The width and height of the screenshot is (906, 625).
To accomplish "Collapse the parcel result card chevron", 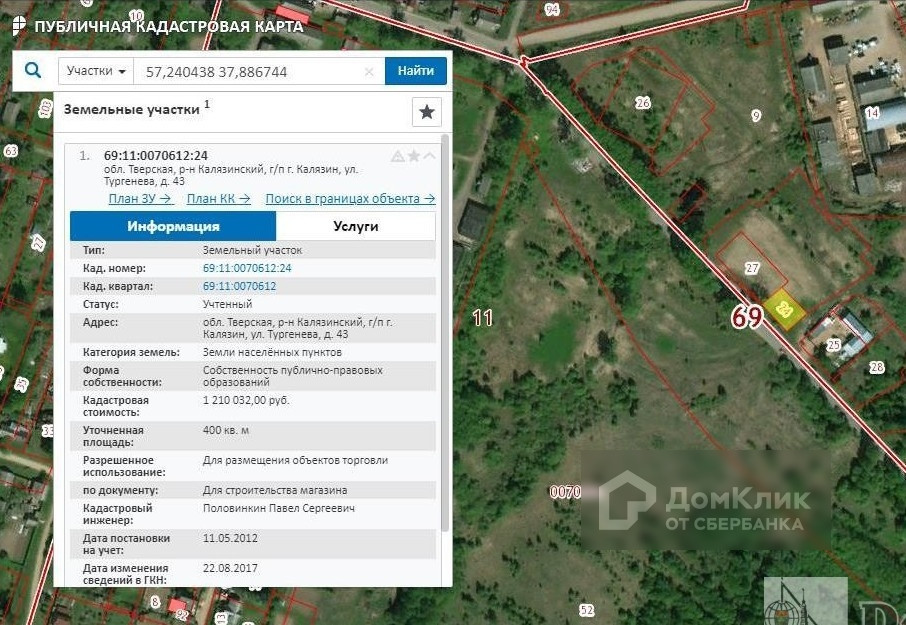I will tap(429, 156).
